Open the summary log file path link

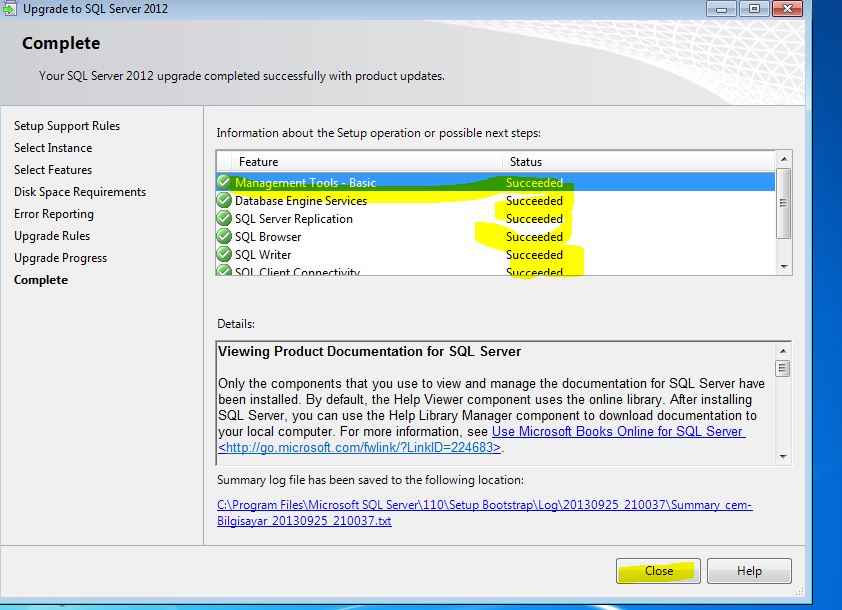484,513
